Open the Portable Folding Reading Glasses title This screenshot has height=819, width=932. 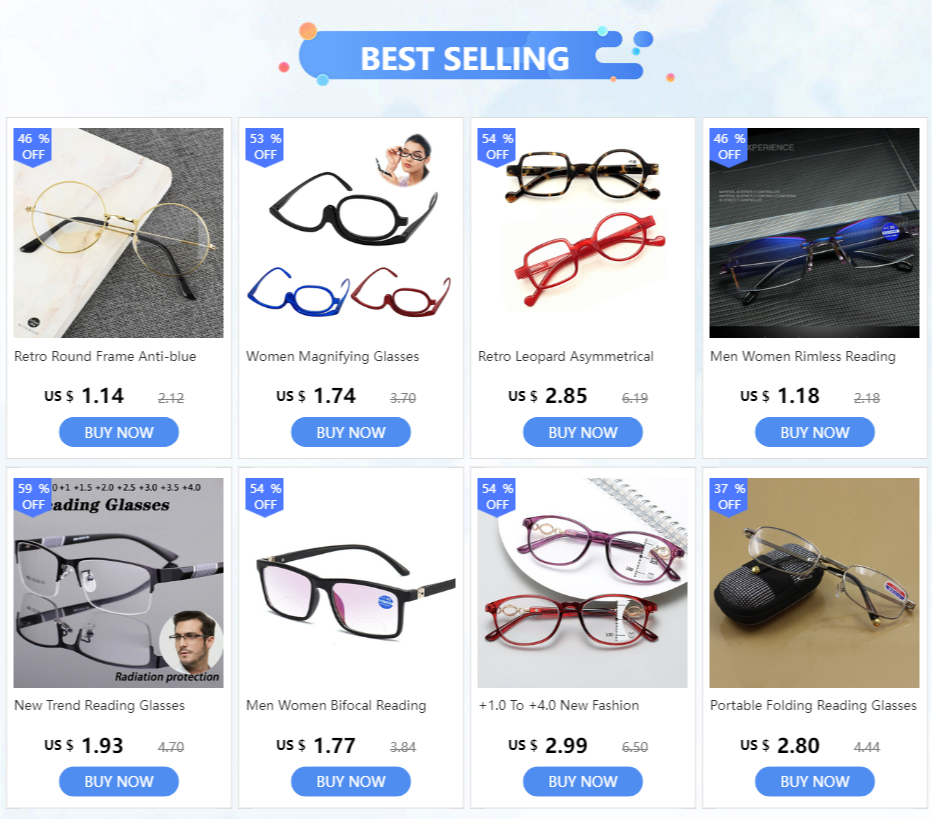pyautogui.click(x=813, y=705)
